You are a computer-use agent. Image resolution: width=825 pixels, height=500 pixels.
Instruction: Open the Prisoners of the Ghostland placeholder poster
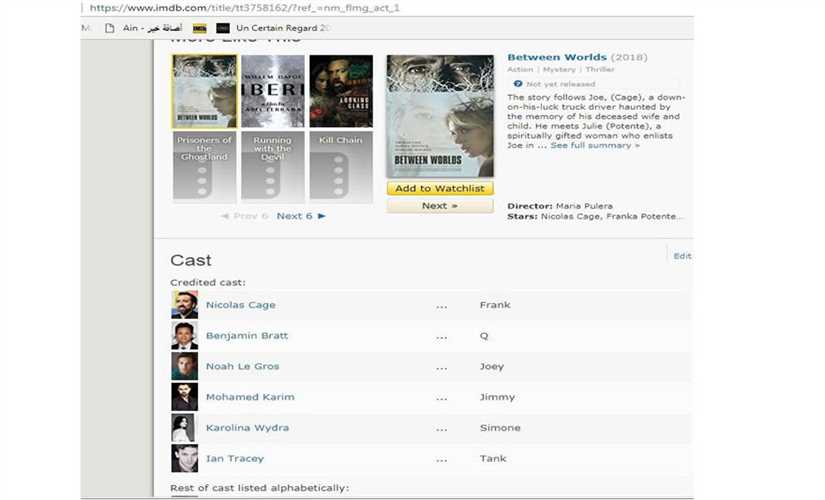204,167
